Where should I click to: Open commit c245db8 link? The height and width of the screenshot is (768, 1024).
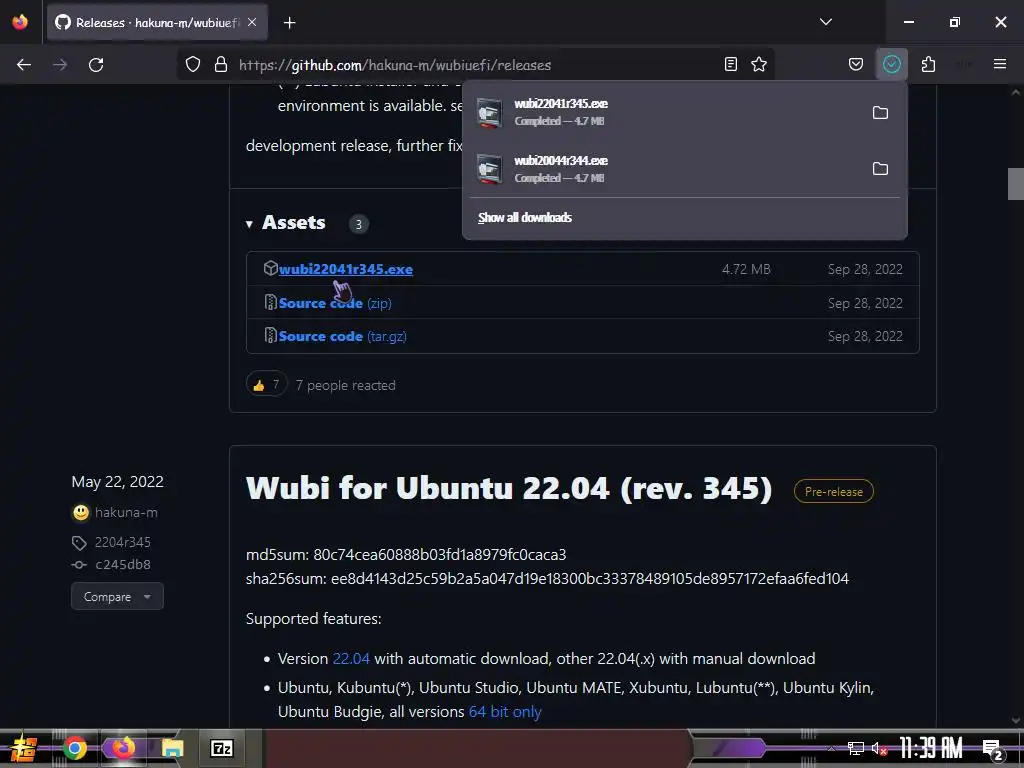coord(123,565)
